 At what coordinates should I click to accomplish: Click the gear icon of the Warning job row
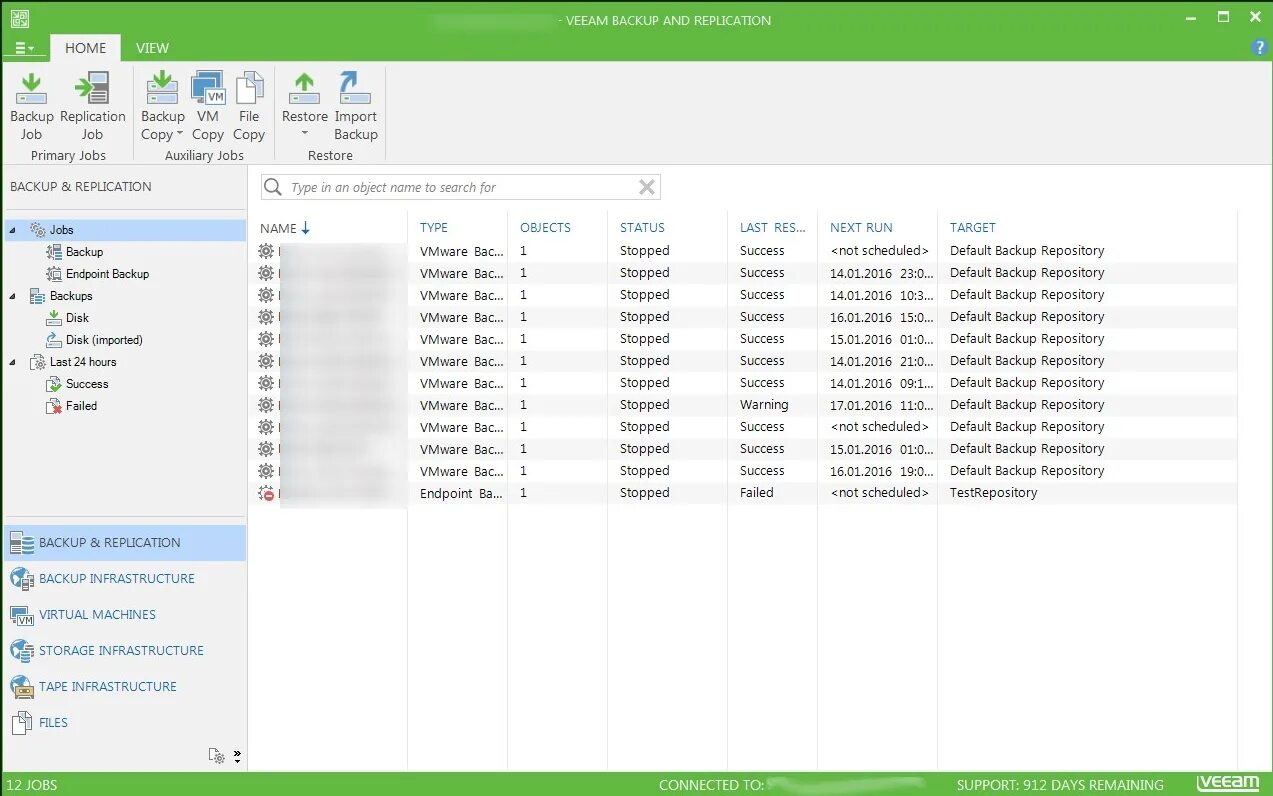coord(266,405)
